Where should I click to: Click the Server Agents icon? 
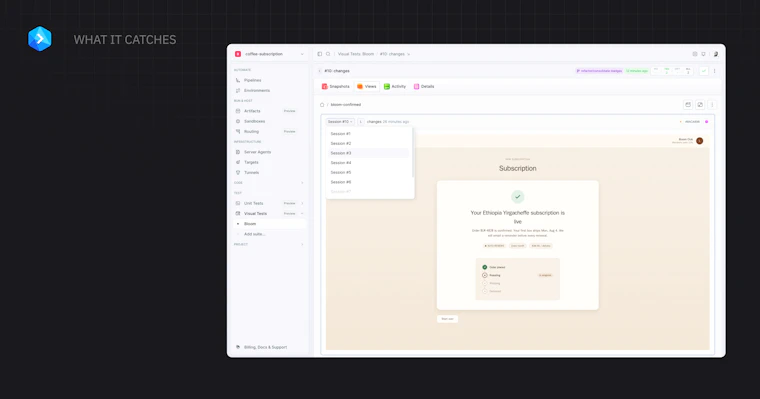pos(238,152)
